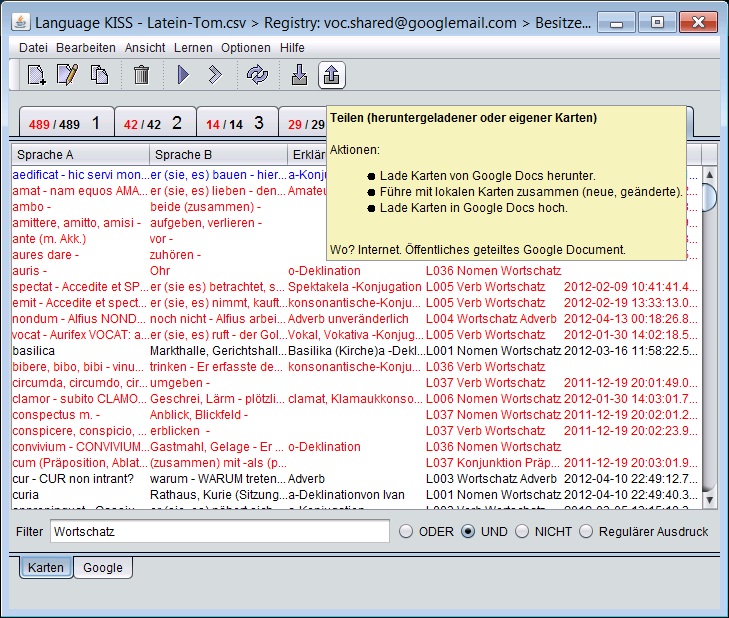Image resolution: width=729 pixels, height=618 pixels.
Task: Switch to the Google tab
Action: tap(103, 568)
